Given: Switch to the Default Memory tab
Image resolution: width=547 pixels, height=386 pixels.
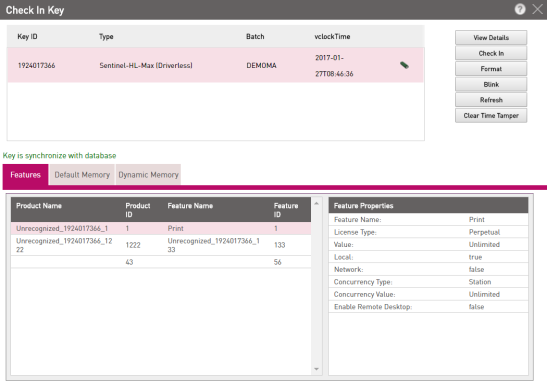Looking at the screenshot, I should (x=82, y=175).
